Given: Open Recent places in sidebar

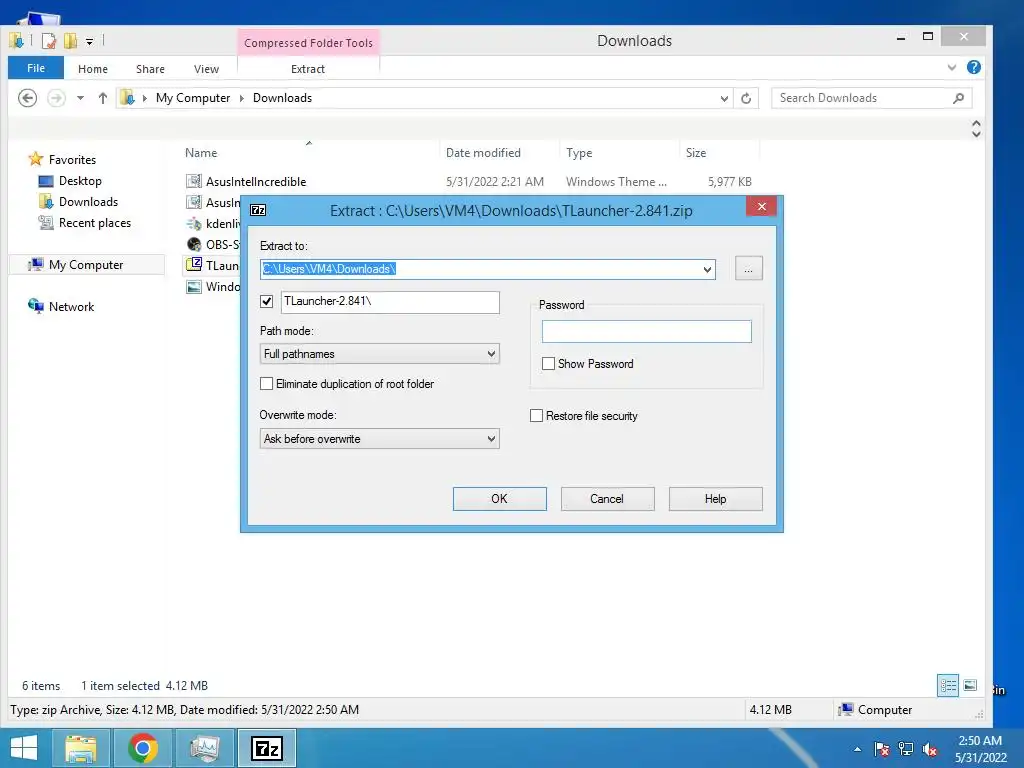Looking at the screenshot, I should tap(85, 223).
